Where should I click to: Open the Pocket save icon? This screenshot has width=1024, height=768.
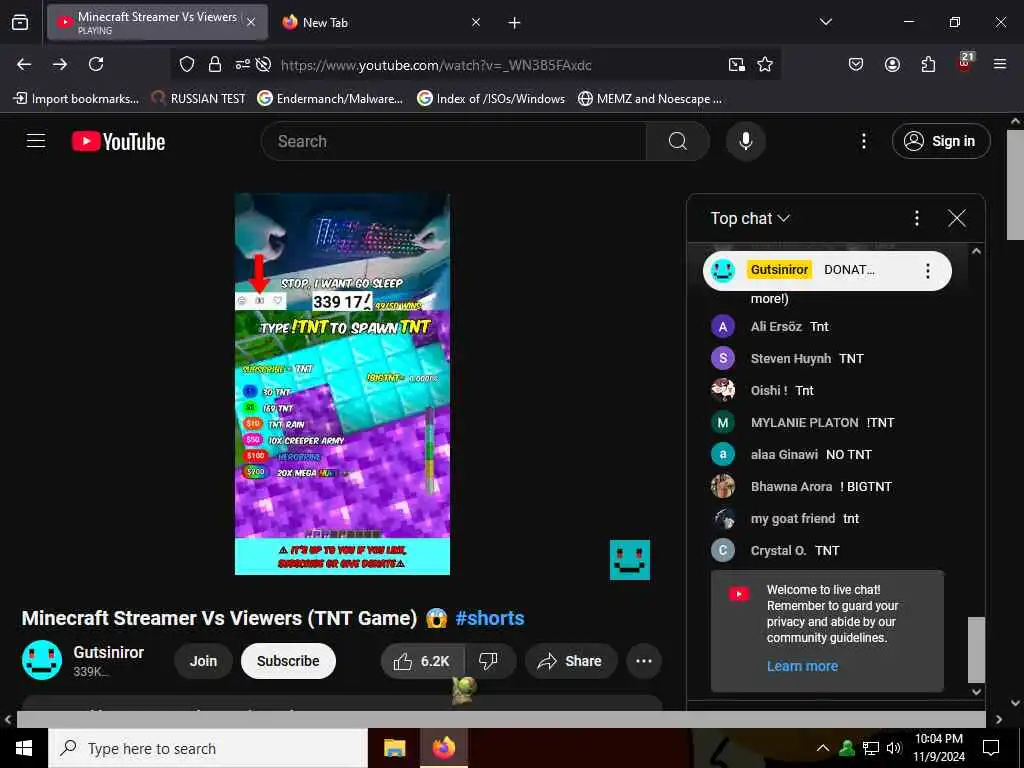point(856,64)
